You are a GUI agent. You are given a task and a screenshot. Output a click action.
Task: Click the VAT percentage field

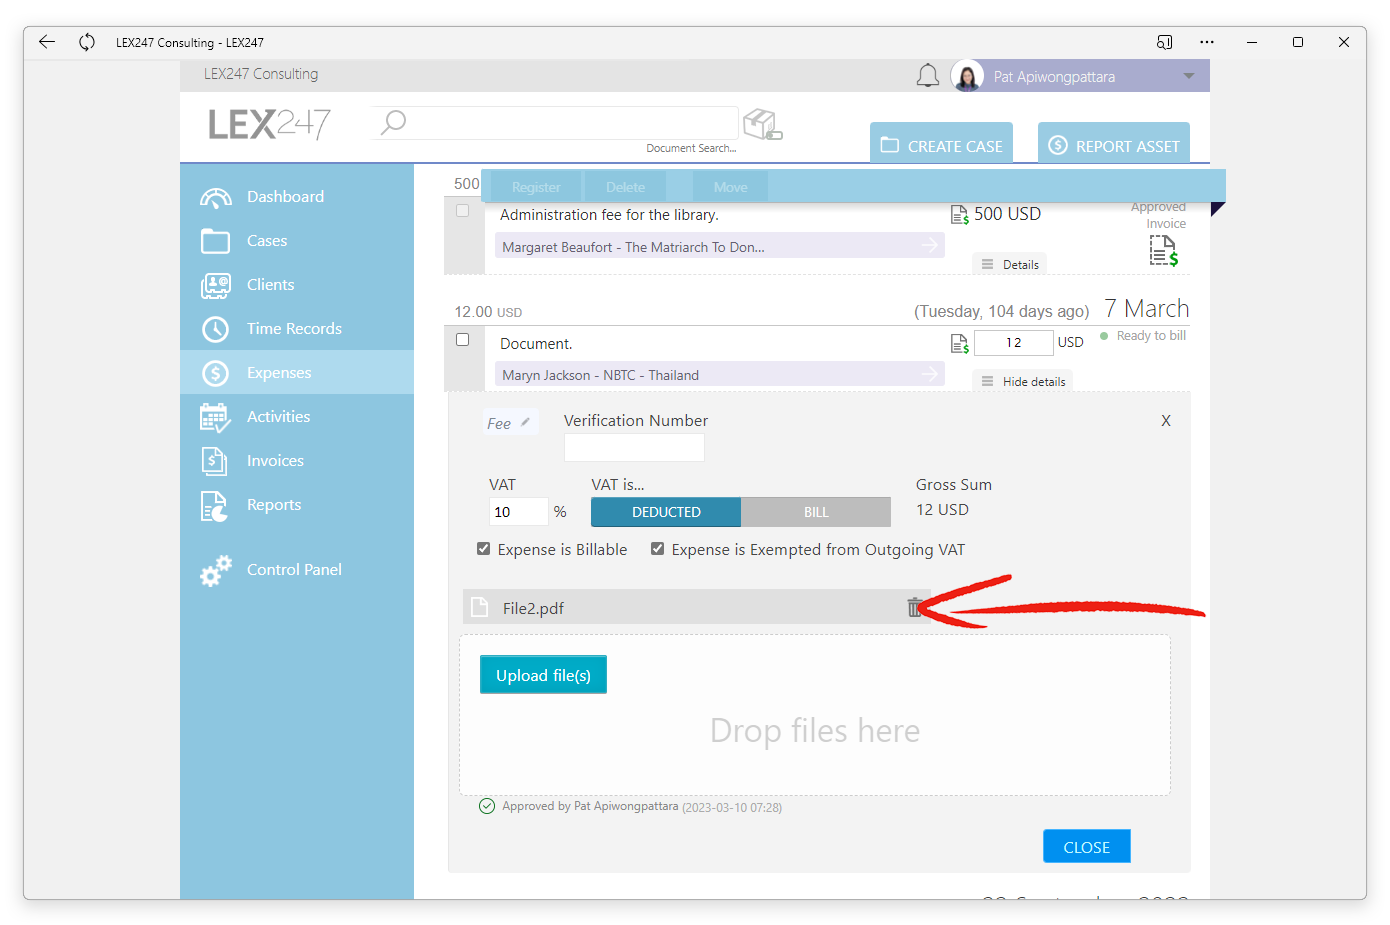click(x=518, y=512)
